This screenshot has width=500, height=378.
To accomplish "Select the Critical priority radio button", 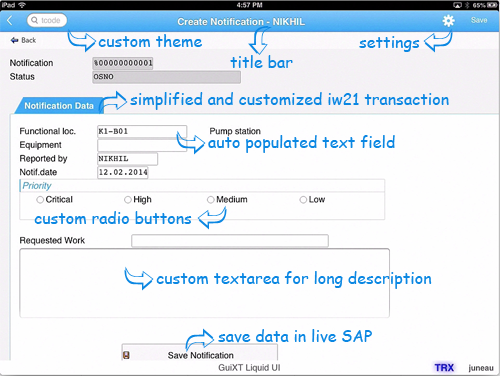I will pyautogui.click(x=40, y=200).
